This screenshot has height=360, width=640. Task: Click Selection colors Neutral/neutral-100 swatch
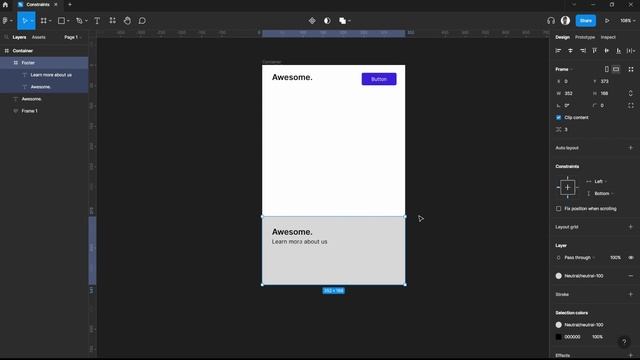click(558, 325)
